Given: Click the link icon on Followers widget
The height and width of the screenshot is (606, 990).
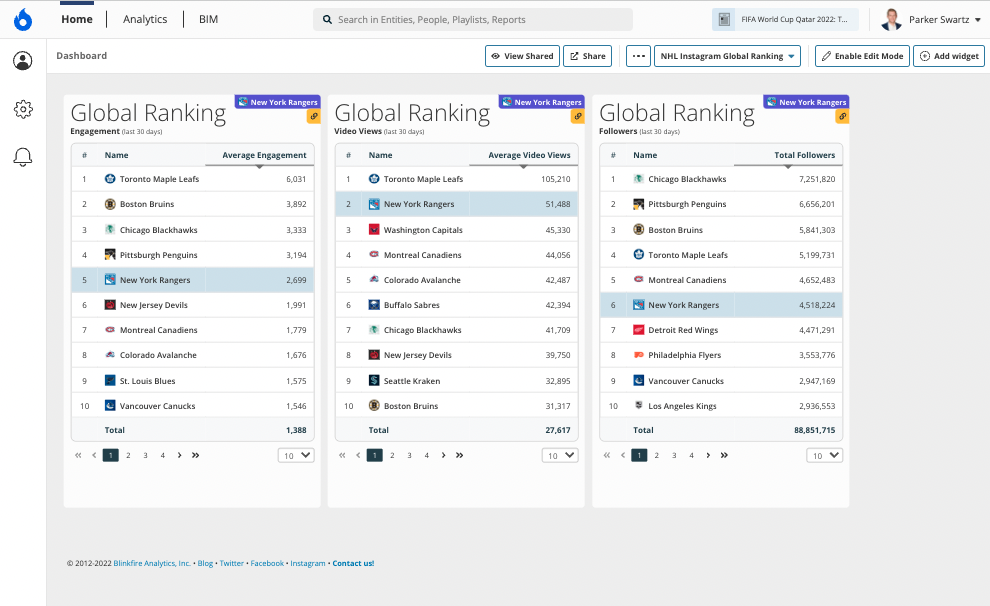Looking at the screenshot, I should [842, 116].
